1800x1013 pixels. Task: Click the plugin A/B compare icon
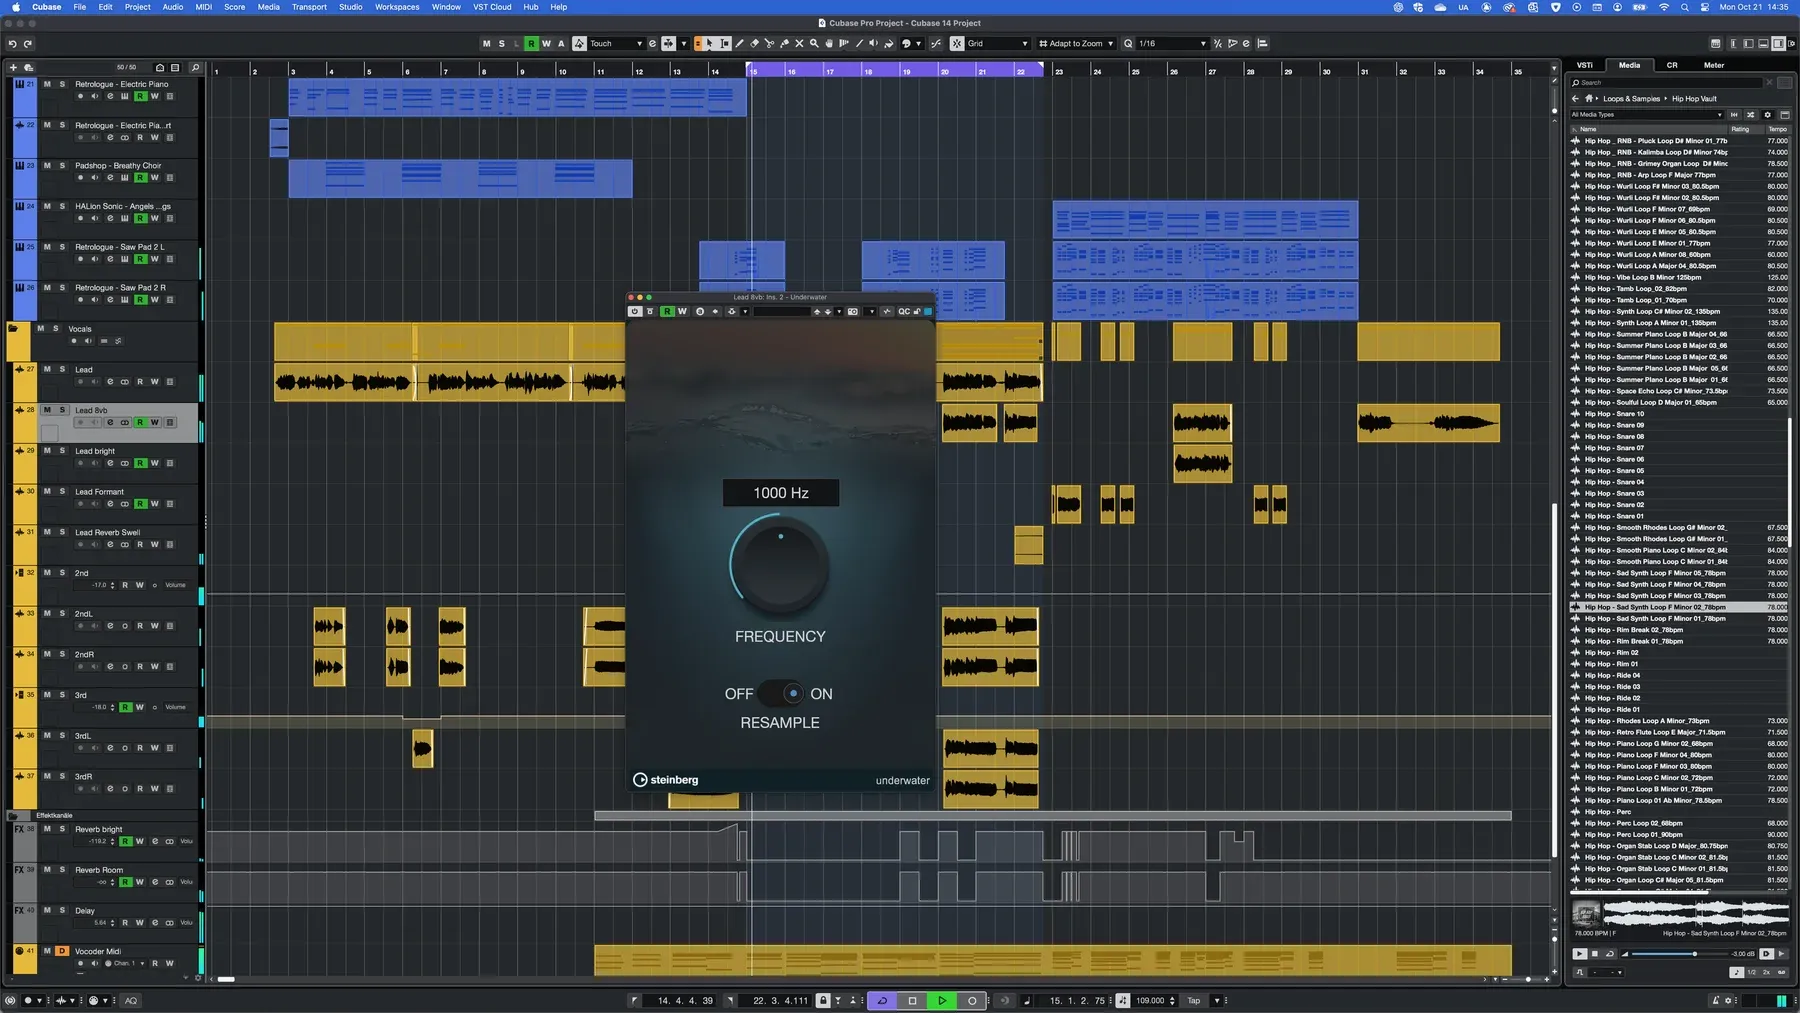pos(700,311)
